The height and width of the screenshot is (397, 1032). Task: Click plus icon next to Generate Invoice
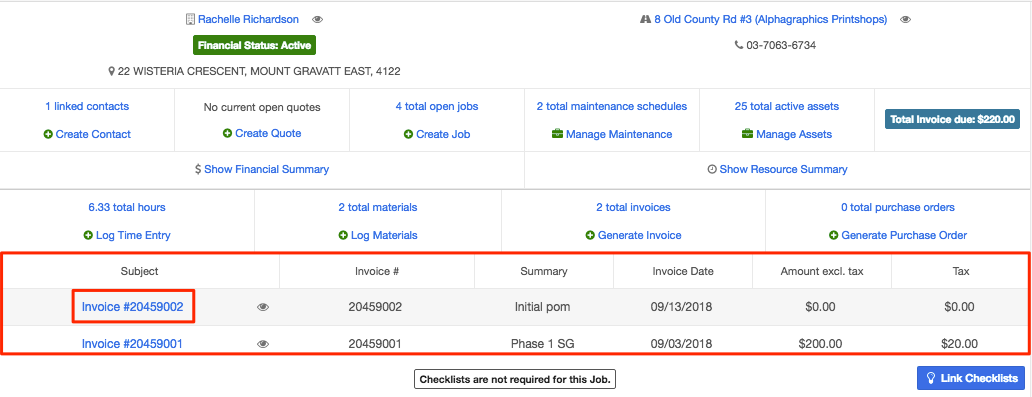point(590,235)
